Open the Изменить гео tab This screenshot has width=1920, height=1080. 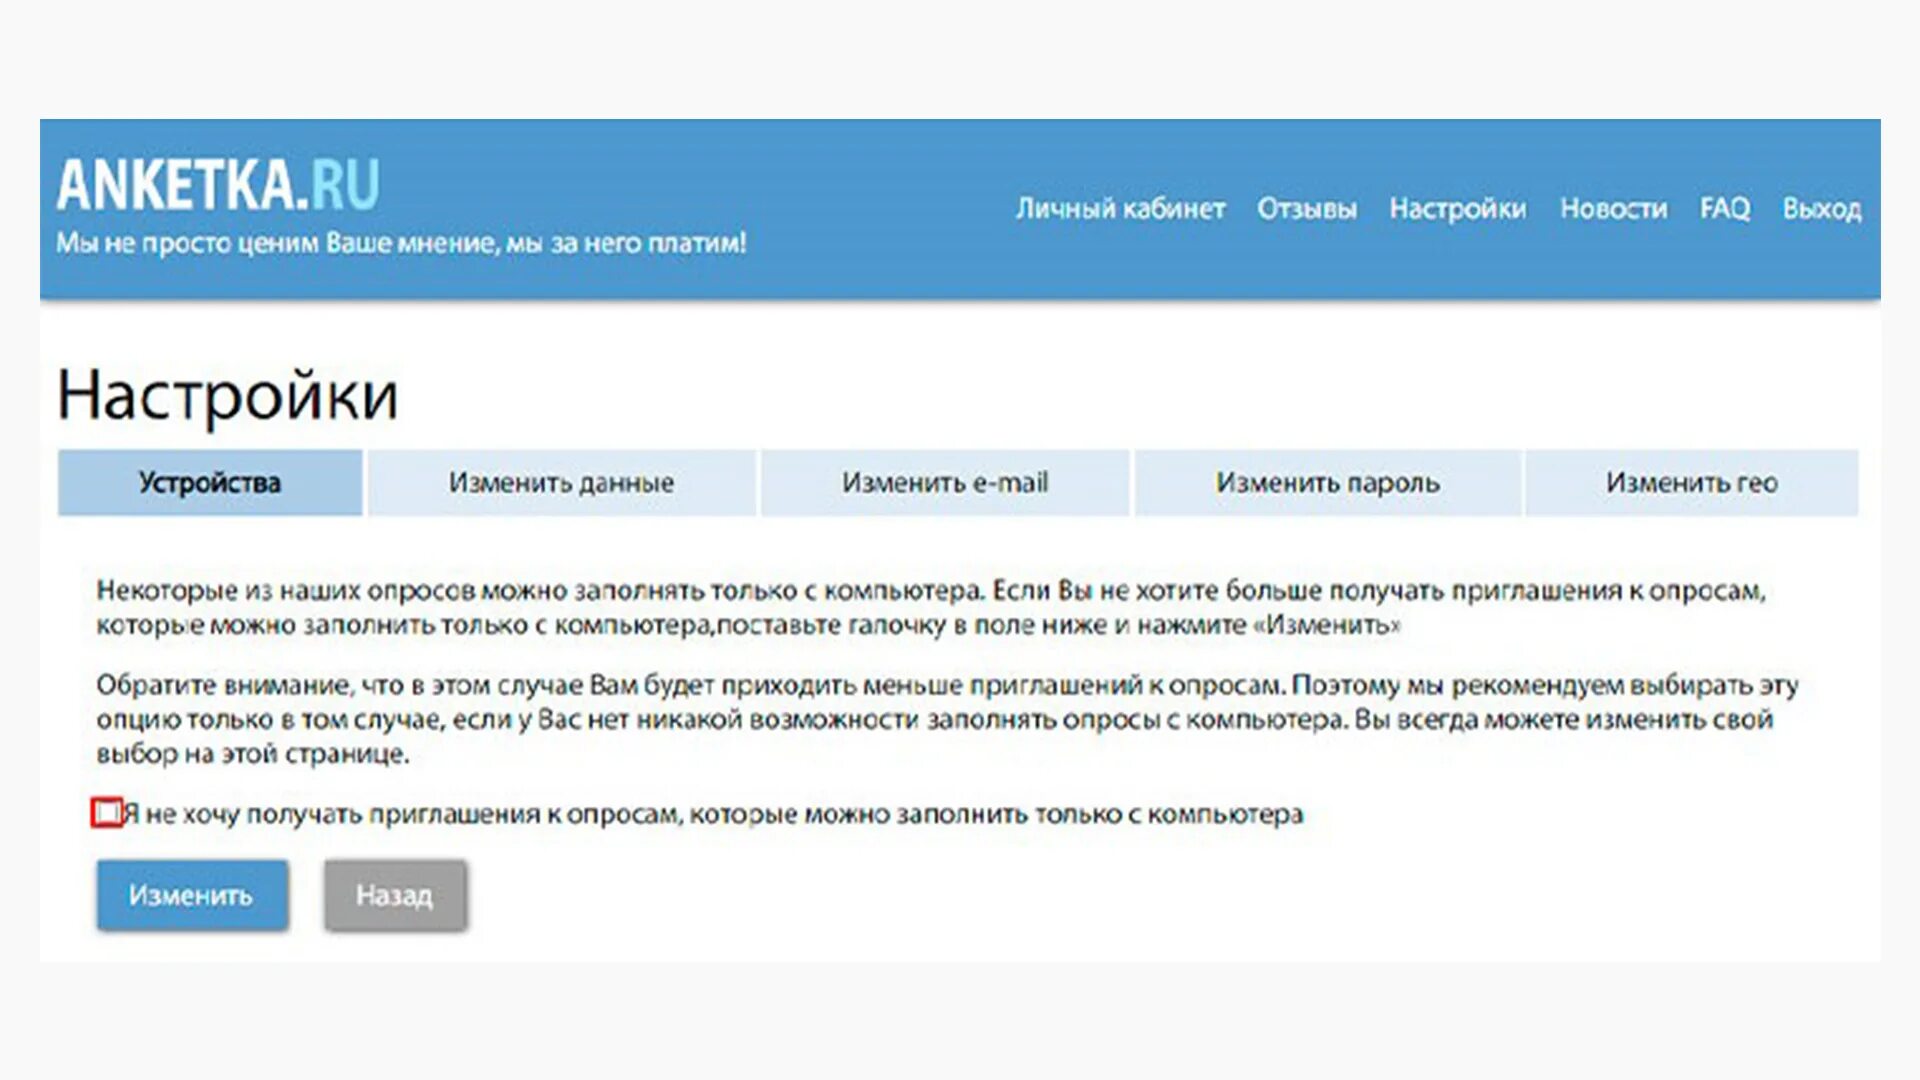1691,483
